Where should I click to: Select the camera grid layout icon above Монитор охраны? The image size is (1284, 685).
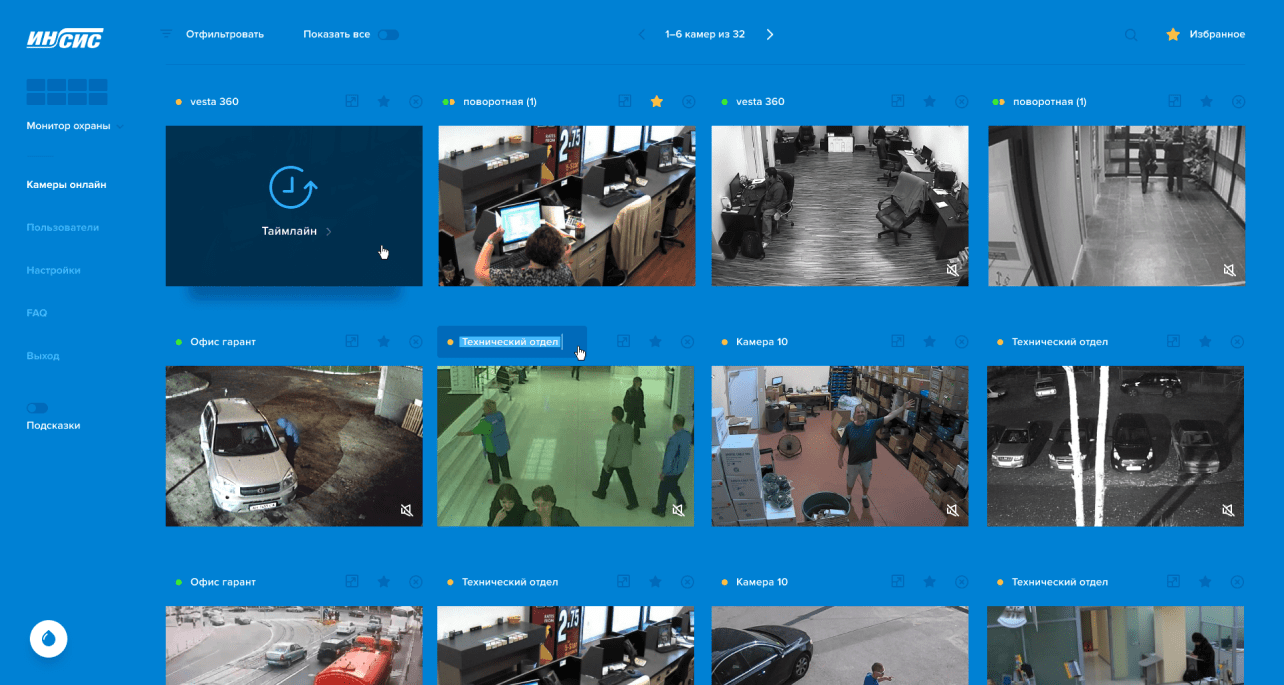67,92
